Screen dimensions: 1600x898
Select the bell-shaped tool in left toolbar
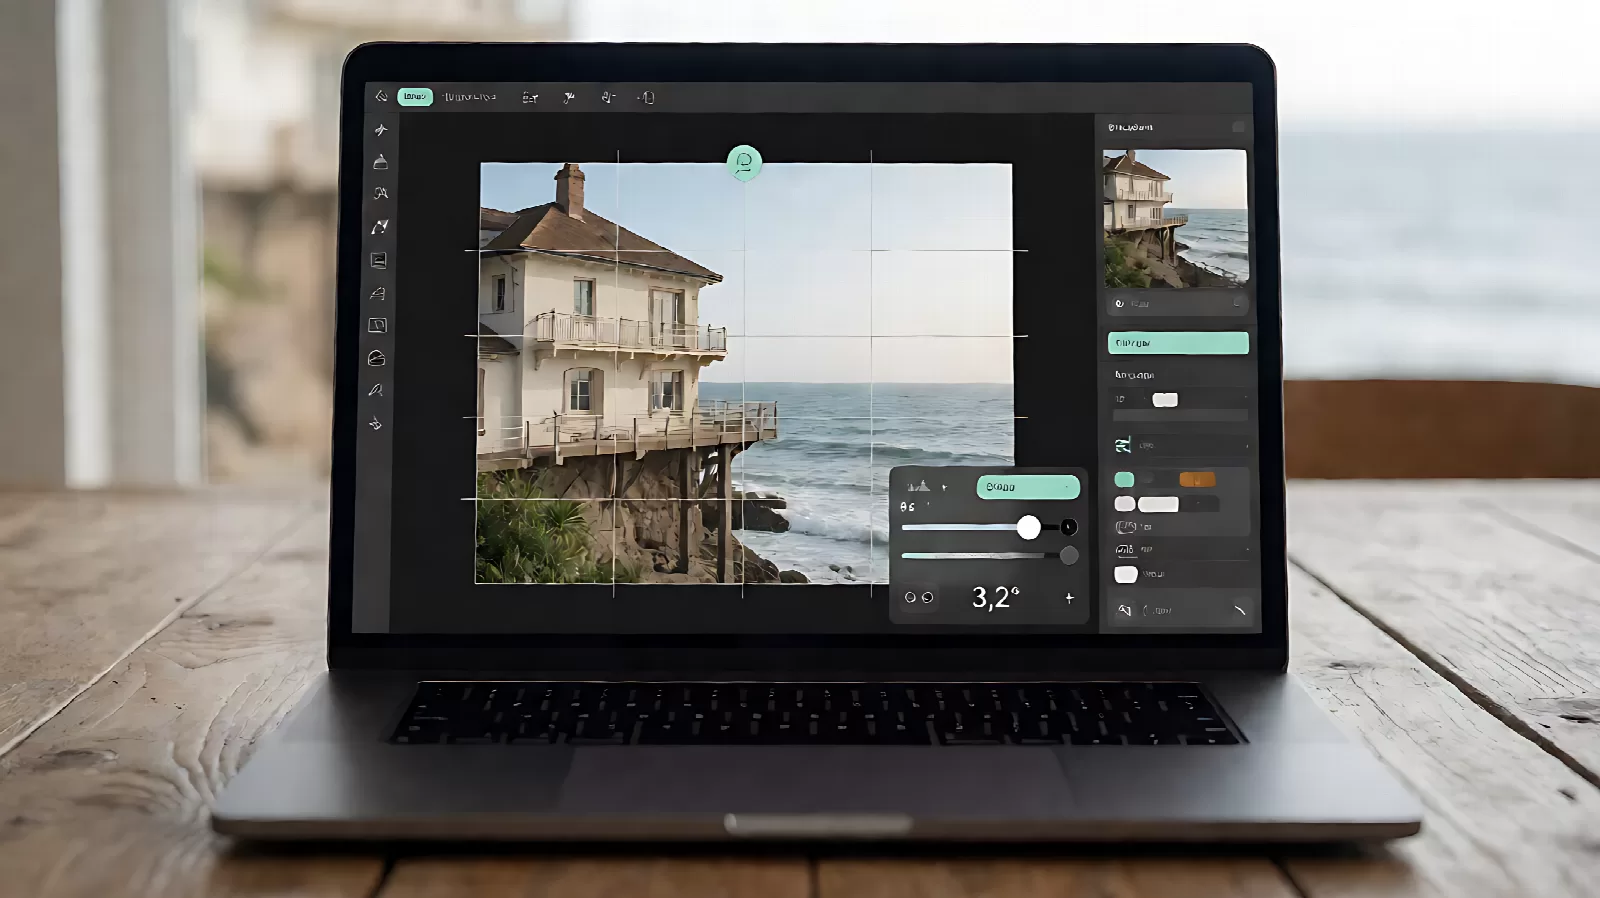(x=380, y=162)
